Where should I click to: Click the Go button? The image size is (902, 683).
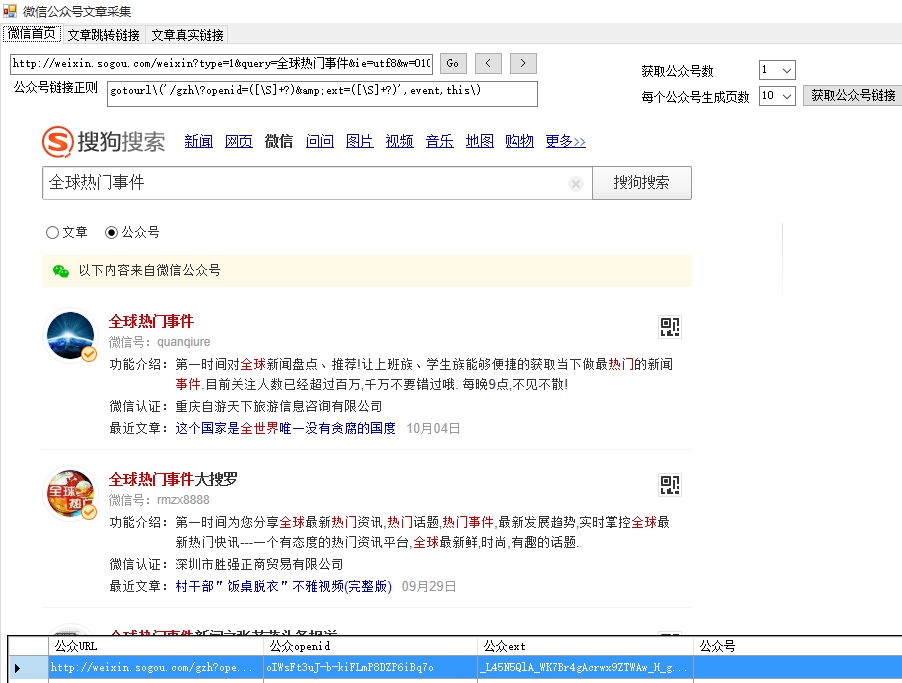[453, 63]
